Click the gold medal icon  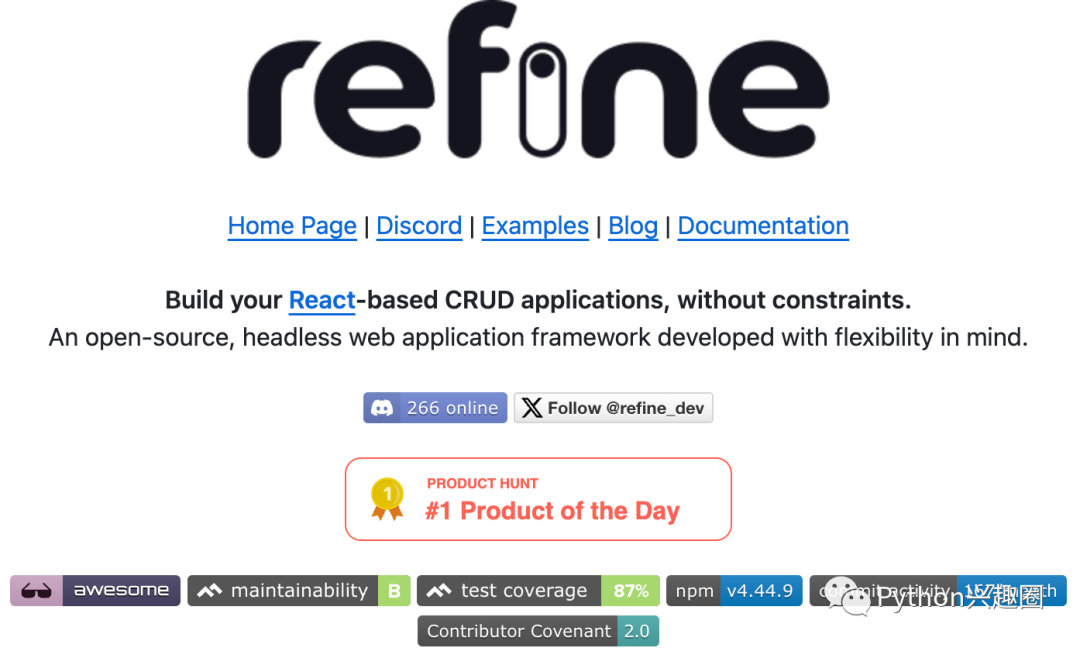[387, 499]
